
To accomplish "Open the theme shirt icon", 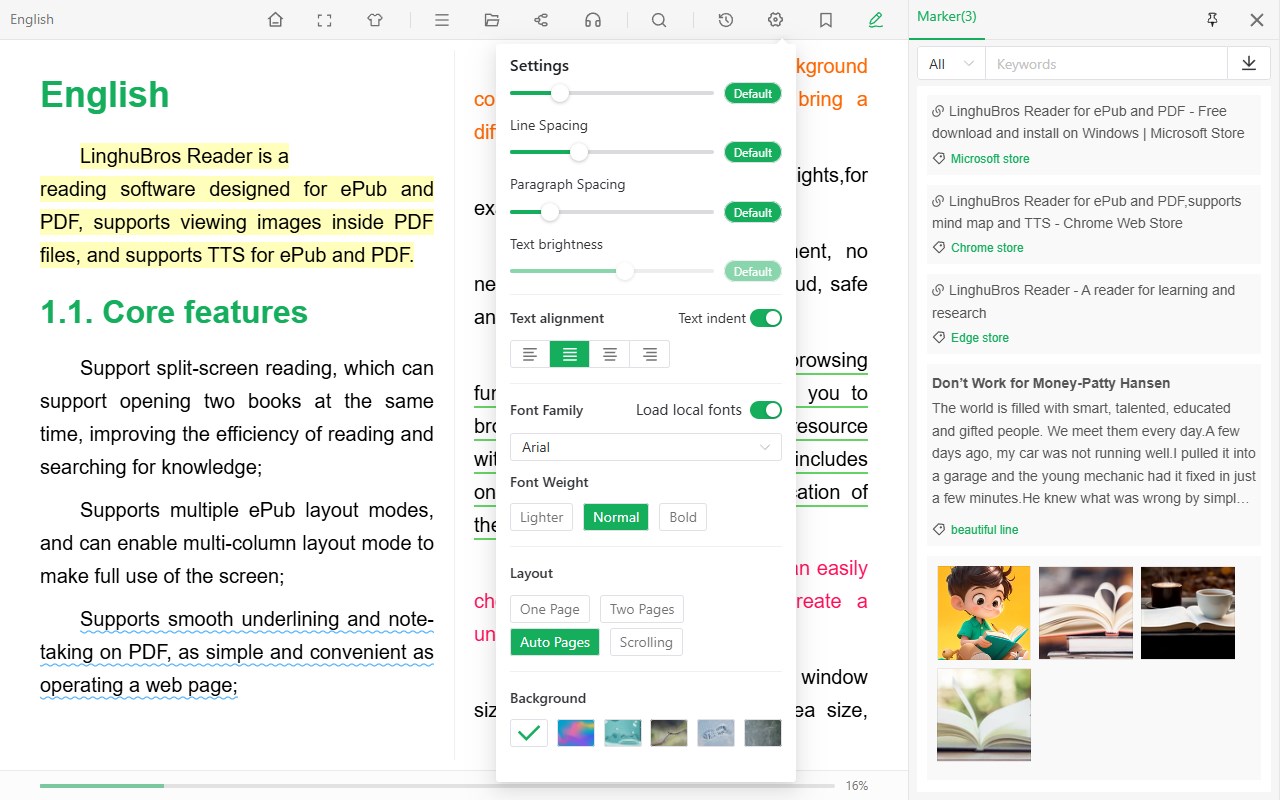I will [x=375, y=20].
